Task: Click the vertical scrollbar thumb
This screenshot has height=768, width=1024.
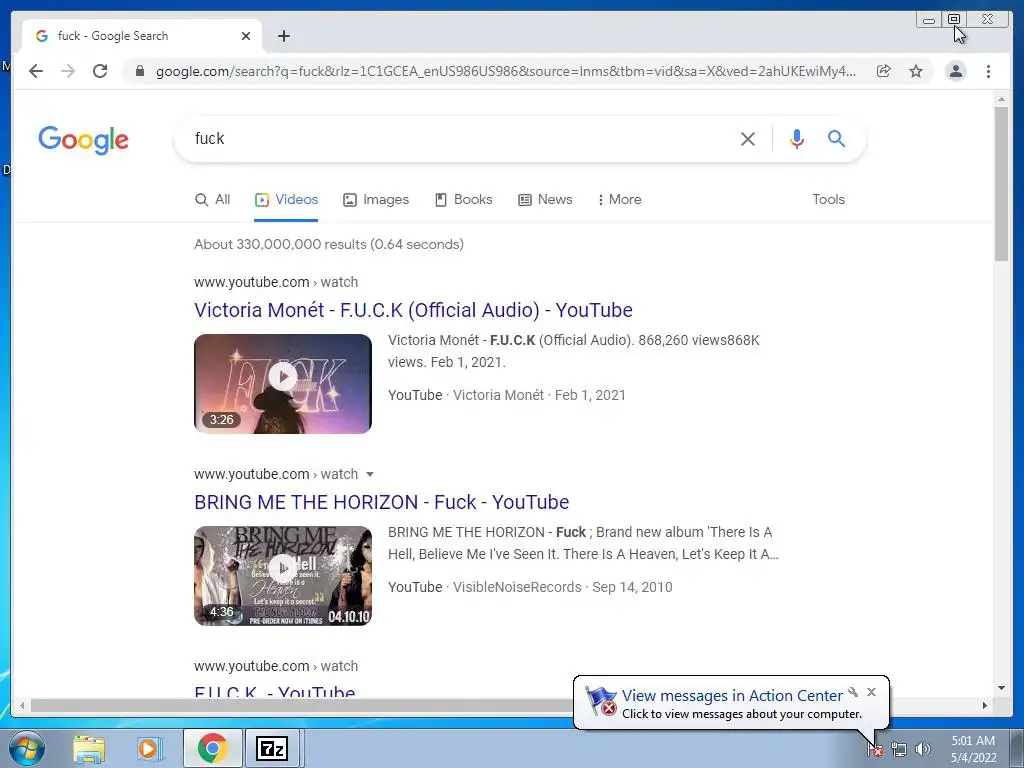Action: coord(1001,183)
